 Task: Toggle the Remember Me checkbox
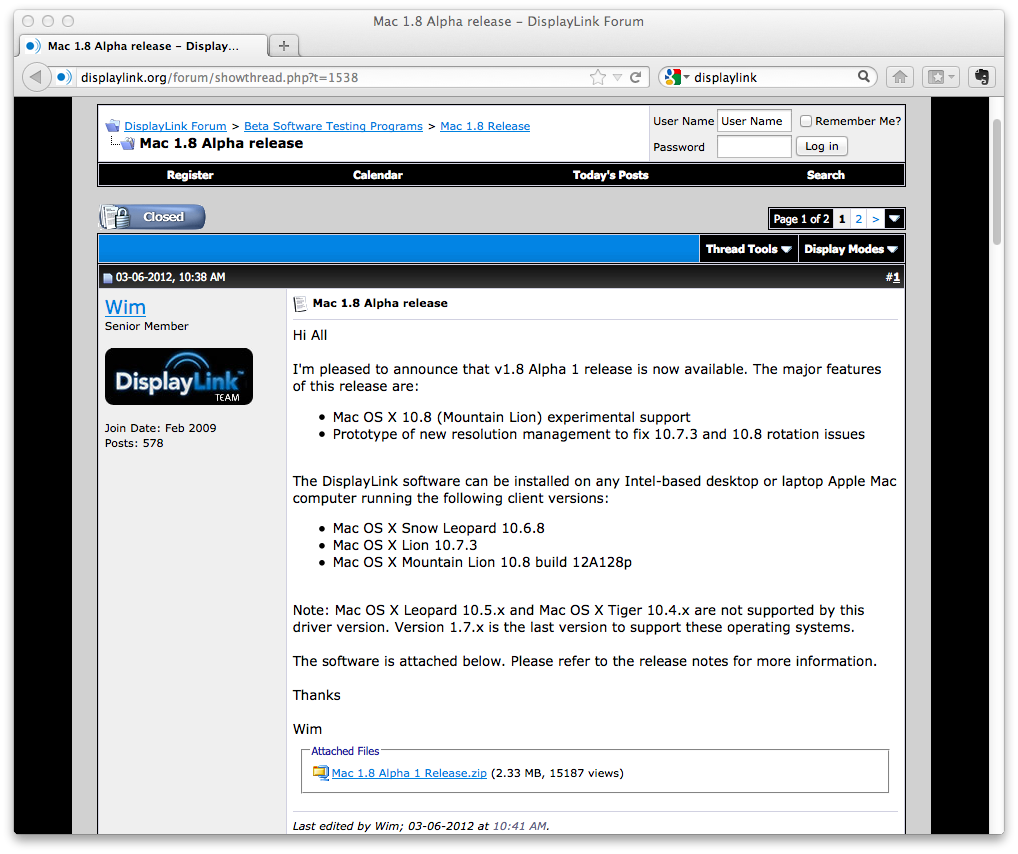[x=806, y=121]
